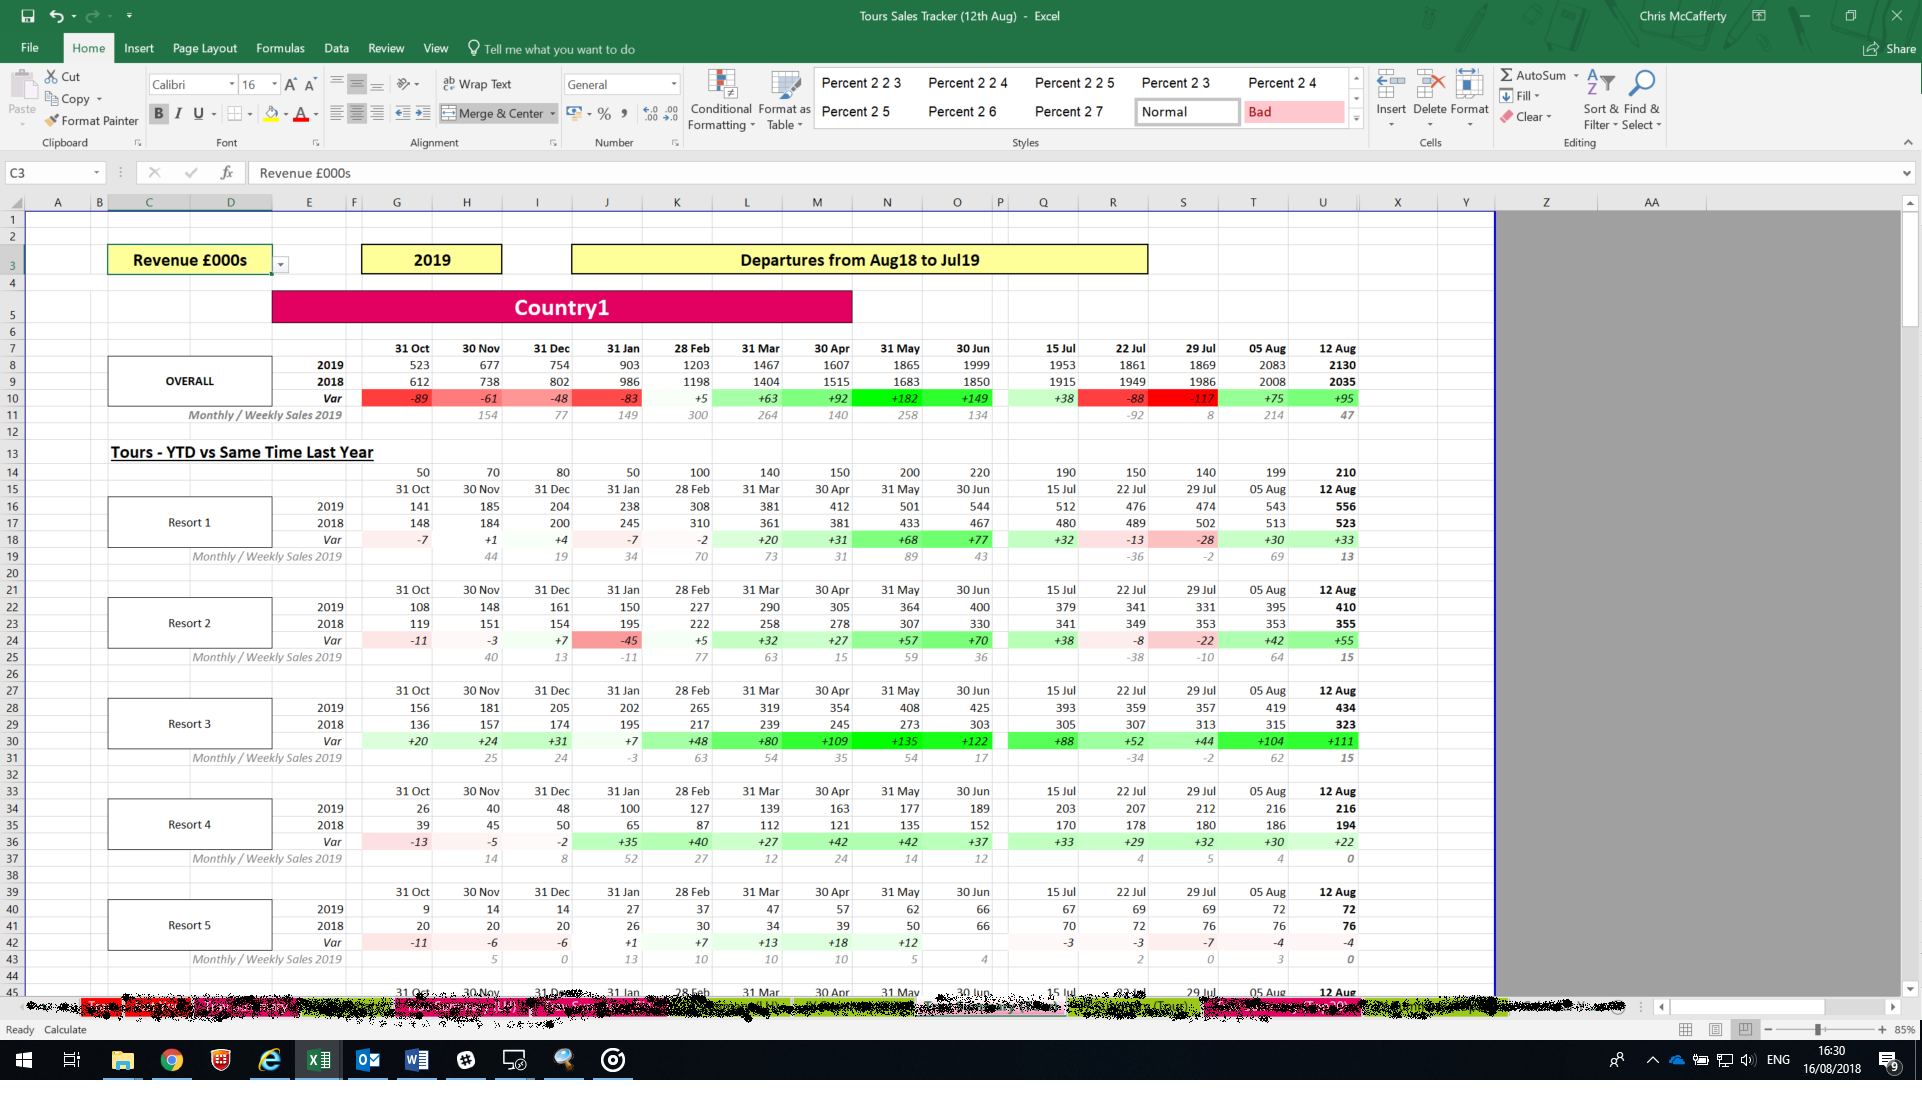Viewport: 1922px width, 1107px height.
Task: Click Accounting Number Format icon
Action: [574, 114]
